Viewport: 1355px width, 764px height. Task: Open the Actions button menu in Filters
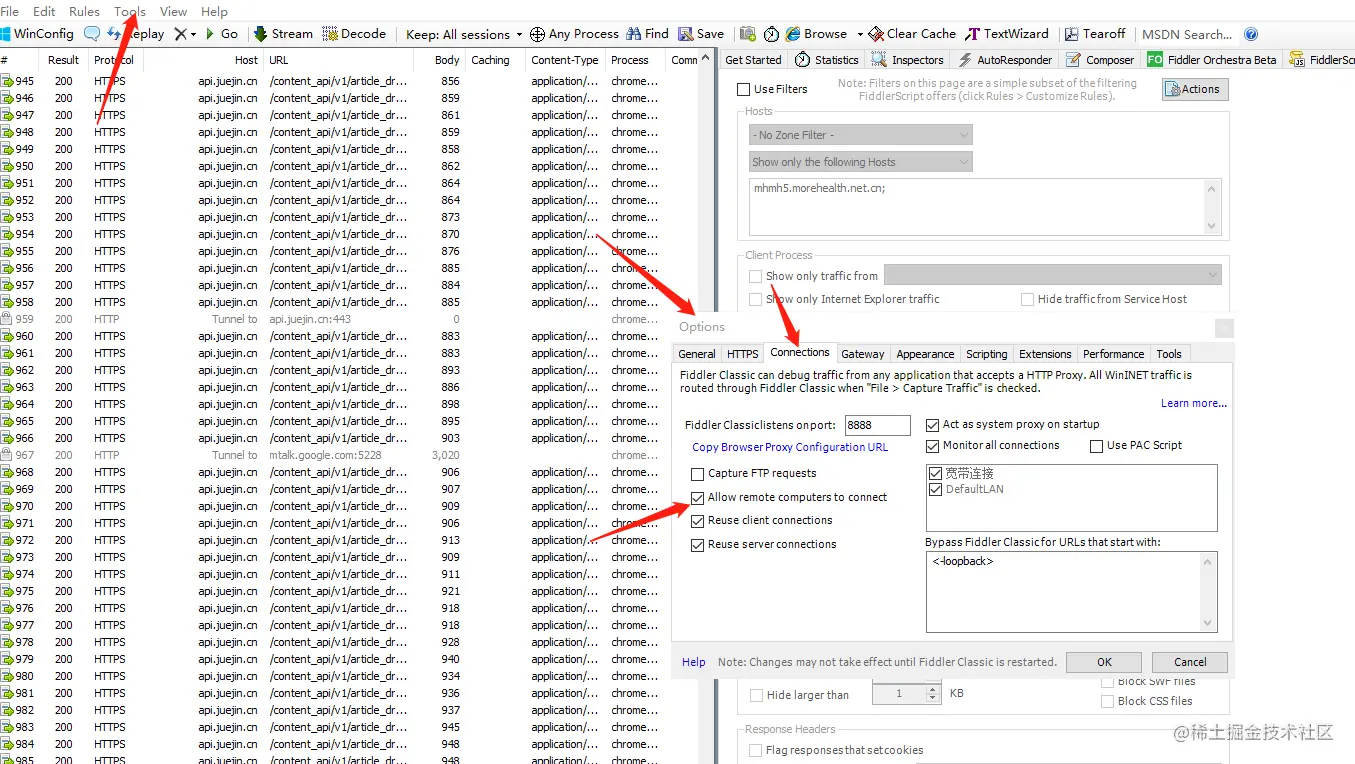click(x=1194, y=89)
